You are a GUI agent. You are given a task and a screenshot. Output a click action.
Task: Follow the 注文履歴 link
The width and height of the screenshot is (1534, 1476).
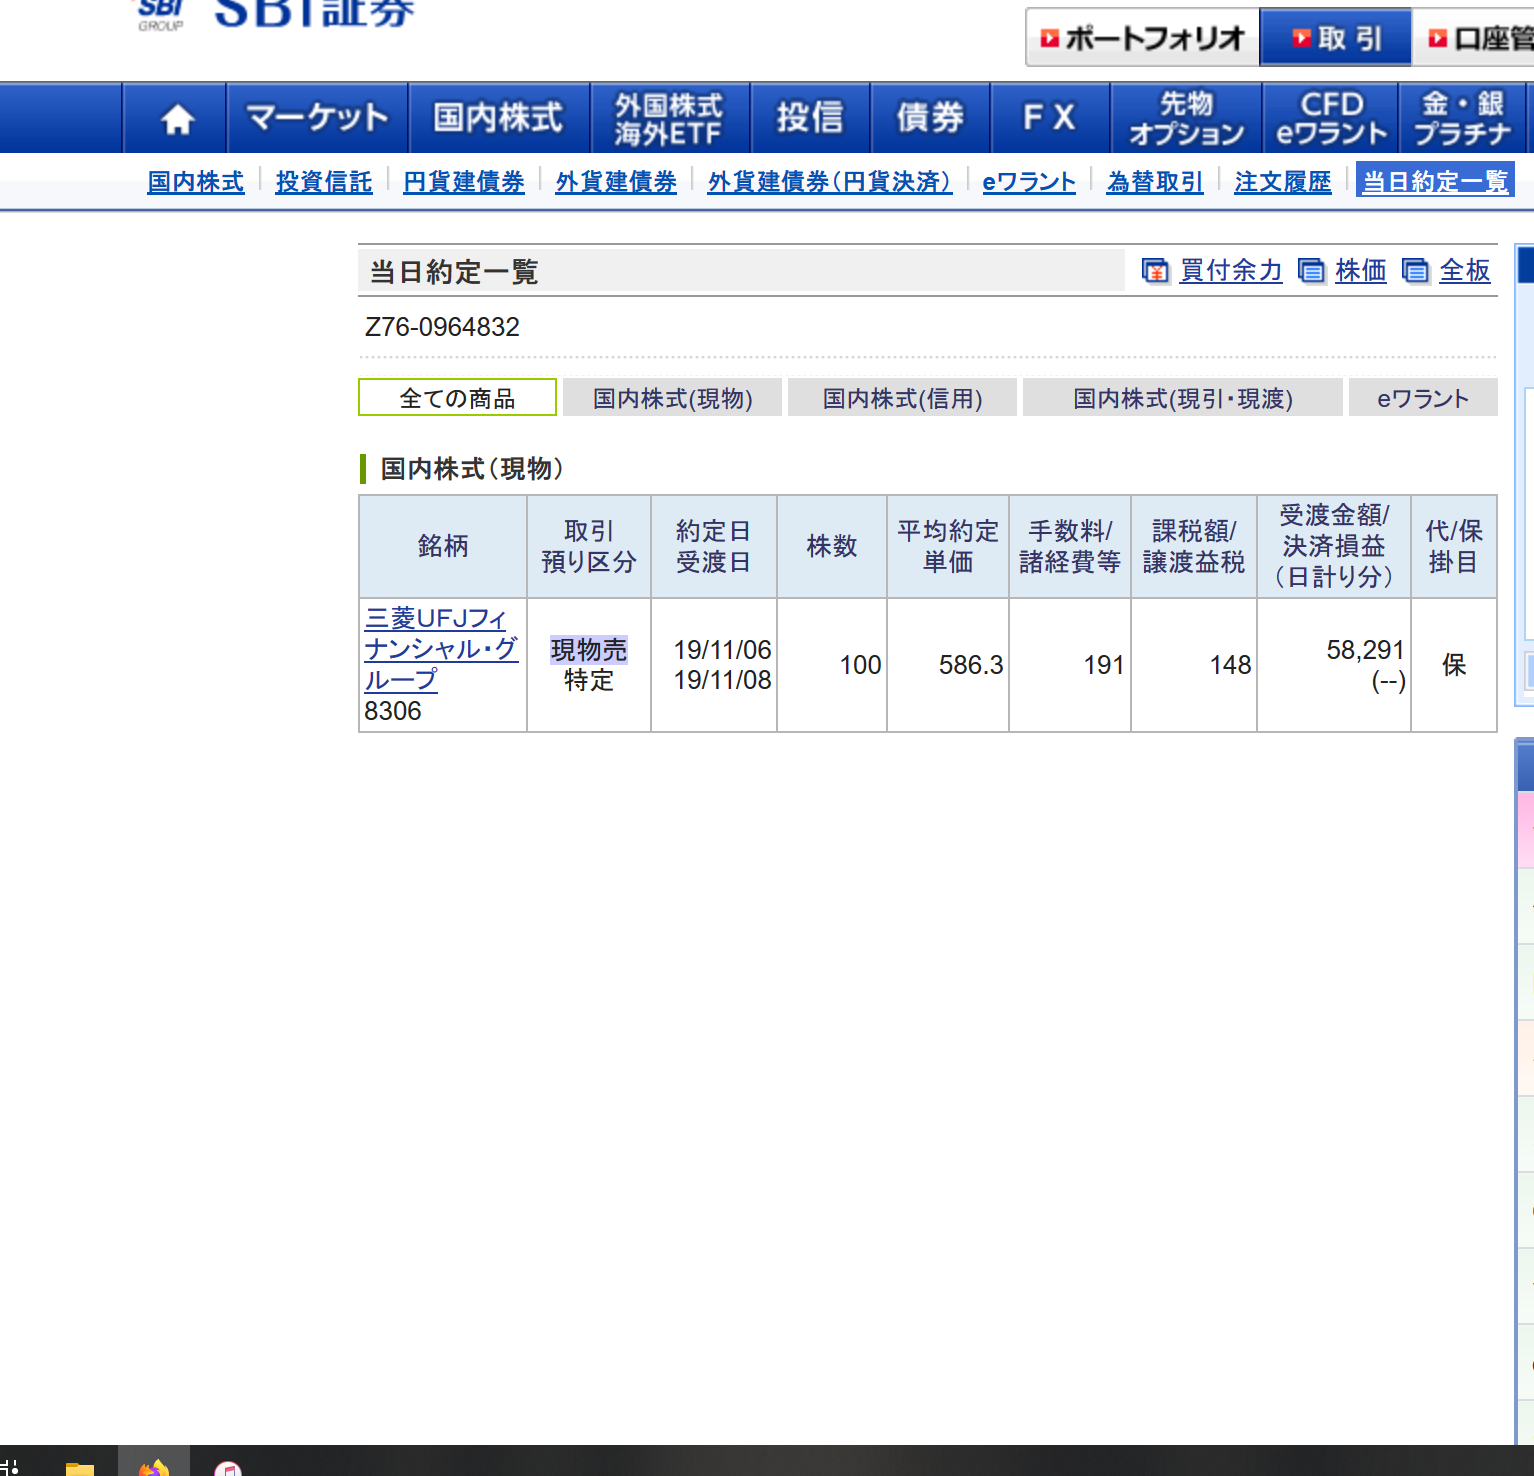(x=1283, y=182)
